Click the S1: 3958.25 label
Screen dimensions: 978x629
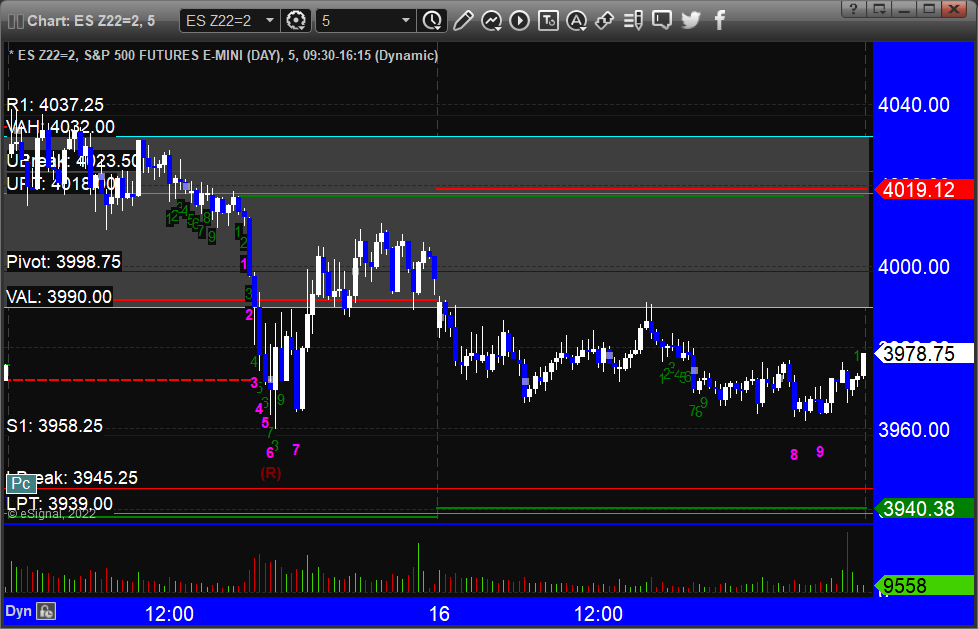pyautogui.click(x=54, y=426)
